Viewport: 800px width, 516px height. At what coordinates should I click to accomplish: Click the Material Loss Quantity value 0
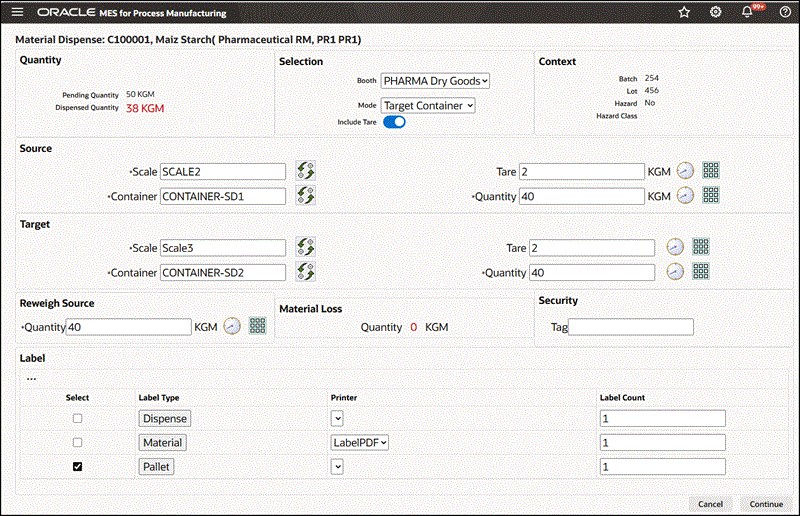pyautogui.click(x=413, y=327)
